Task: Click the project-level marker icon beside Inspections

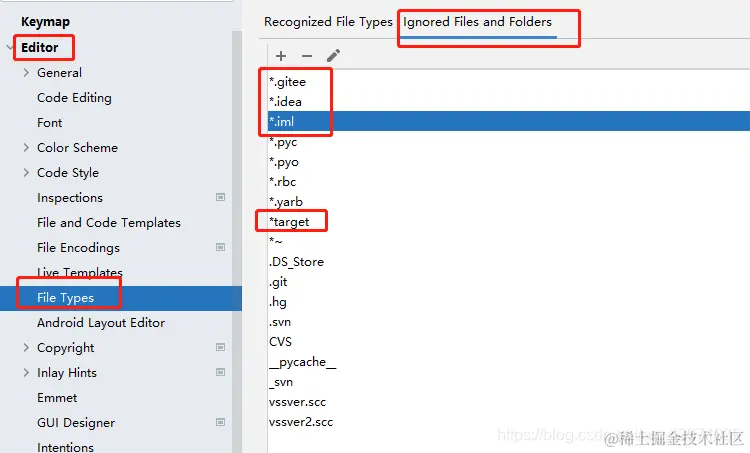Action: [221, 197]
